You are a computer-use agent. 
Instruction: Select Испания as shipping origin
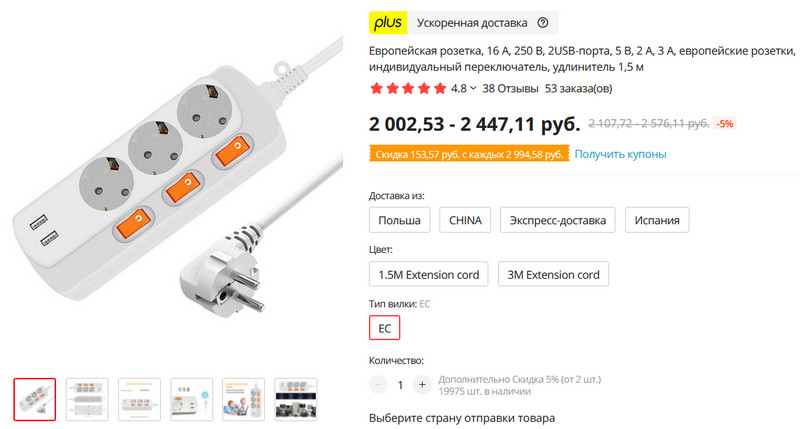click(x=657, y=220)
